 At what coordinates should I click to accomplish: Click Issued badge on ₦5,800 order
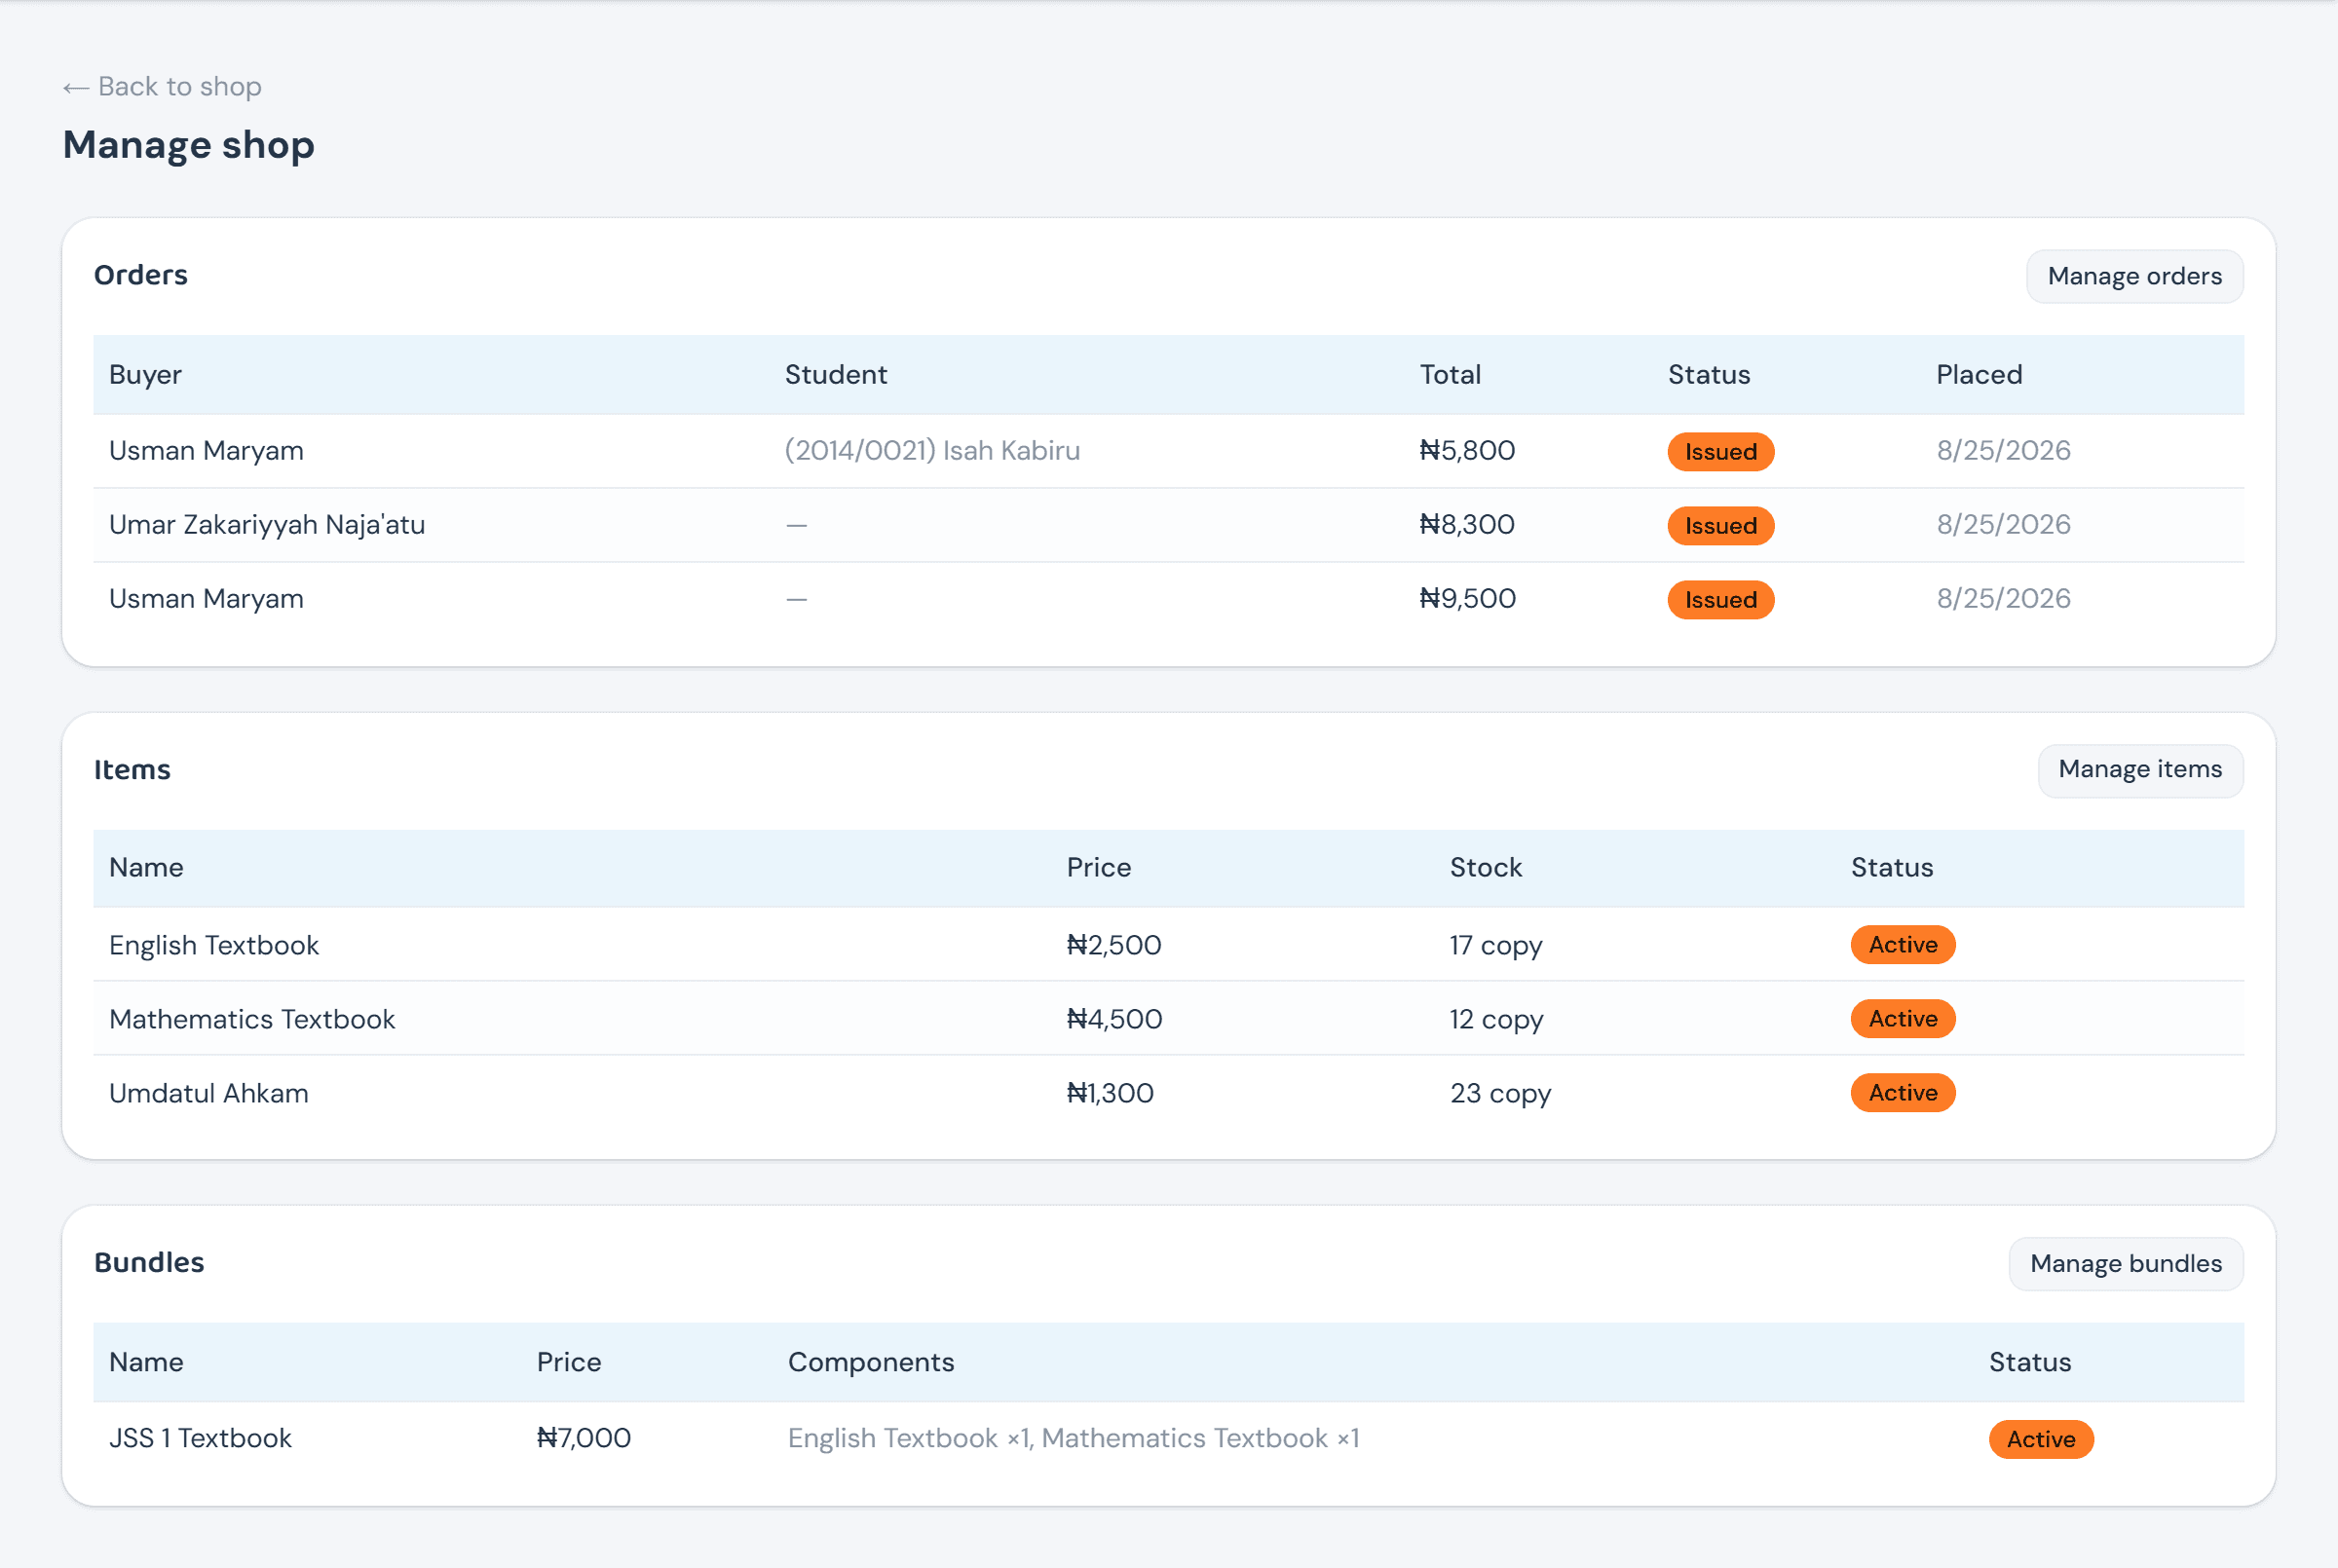tap(1720, 451)
